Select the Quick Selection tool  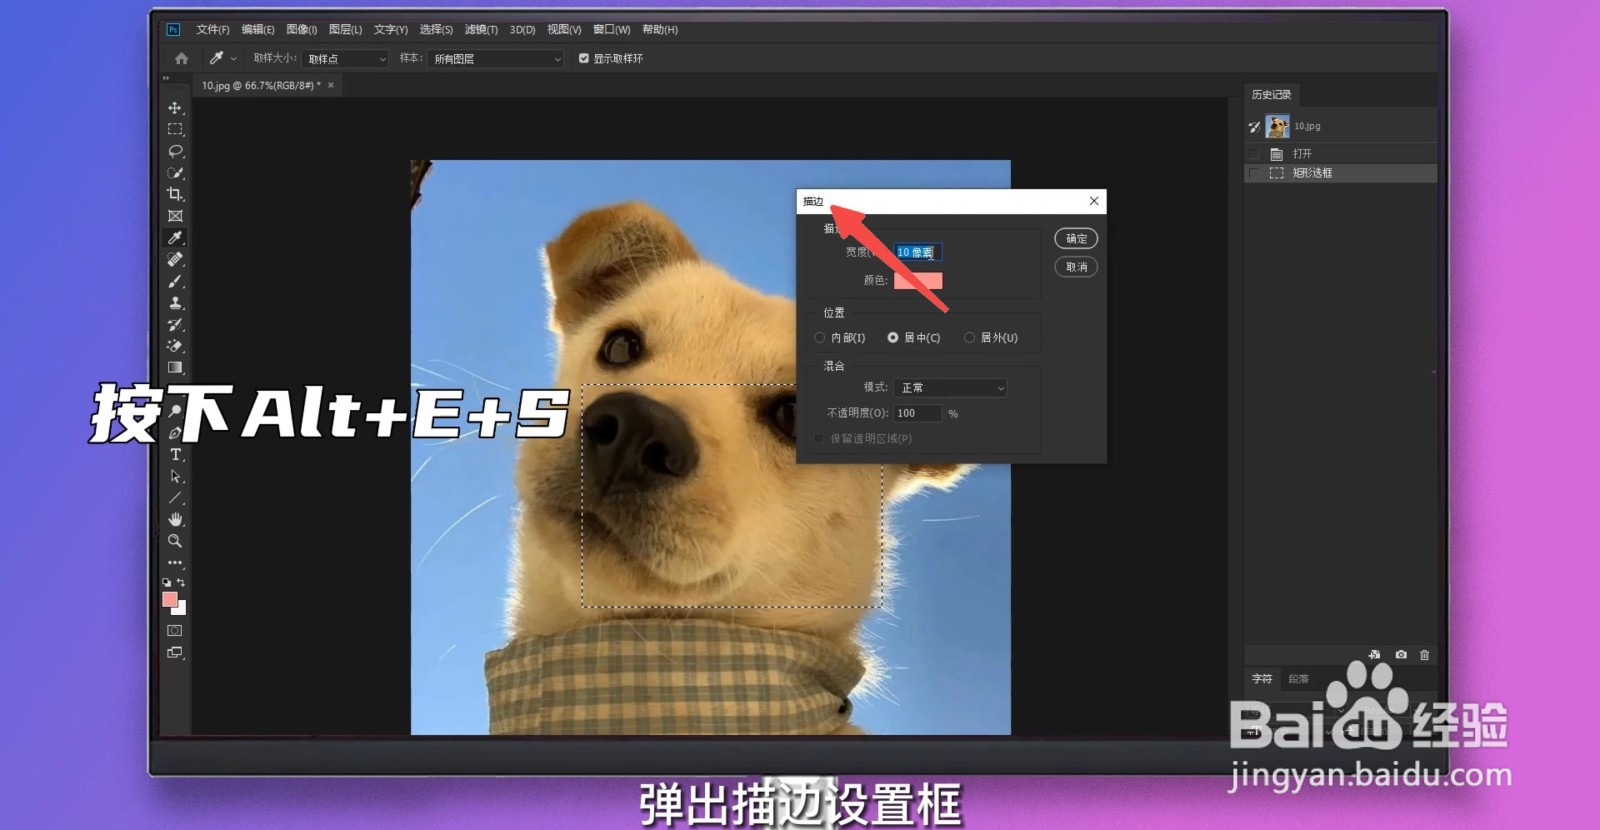pyautogui.click(x=175, y=173)
